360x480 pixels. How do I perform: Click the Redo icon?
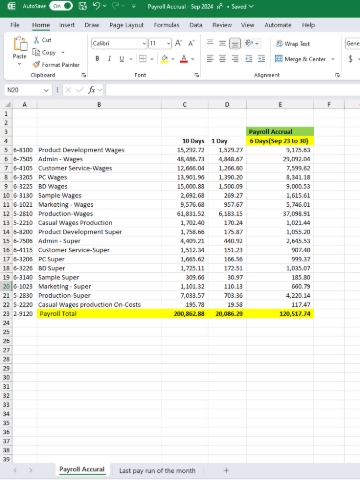(116, 6)
